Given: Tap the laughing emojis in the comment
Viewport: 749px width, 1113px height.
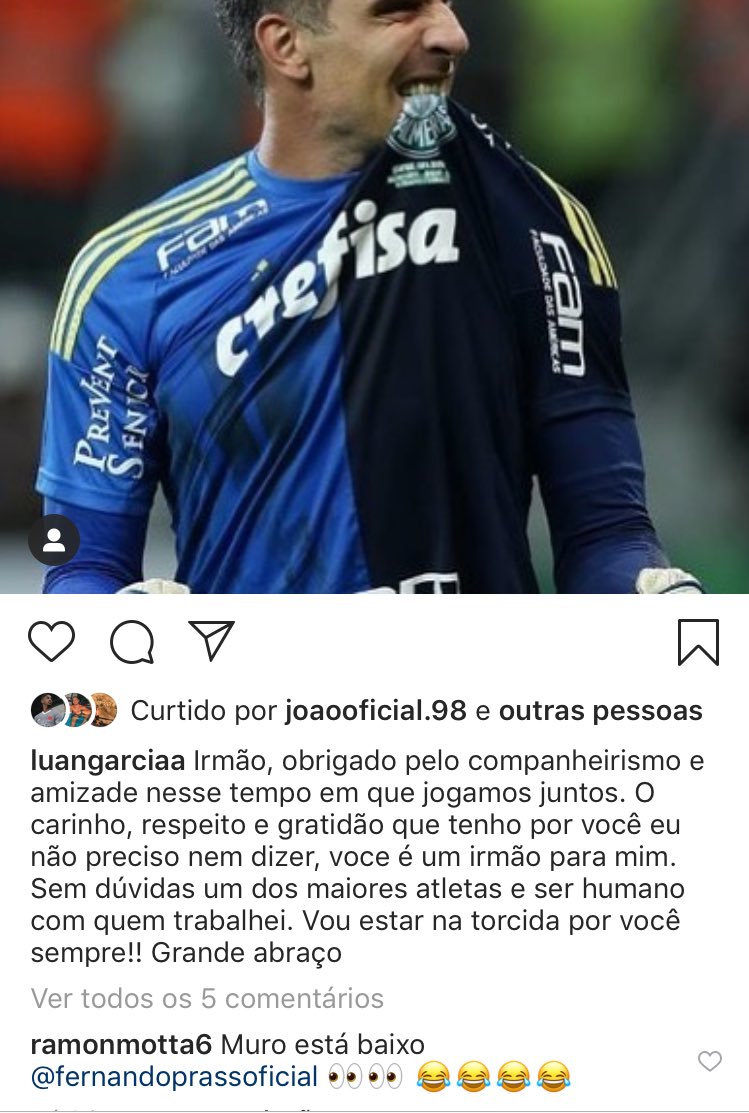Looking at the screenshot, I should coord(493,1077).
